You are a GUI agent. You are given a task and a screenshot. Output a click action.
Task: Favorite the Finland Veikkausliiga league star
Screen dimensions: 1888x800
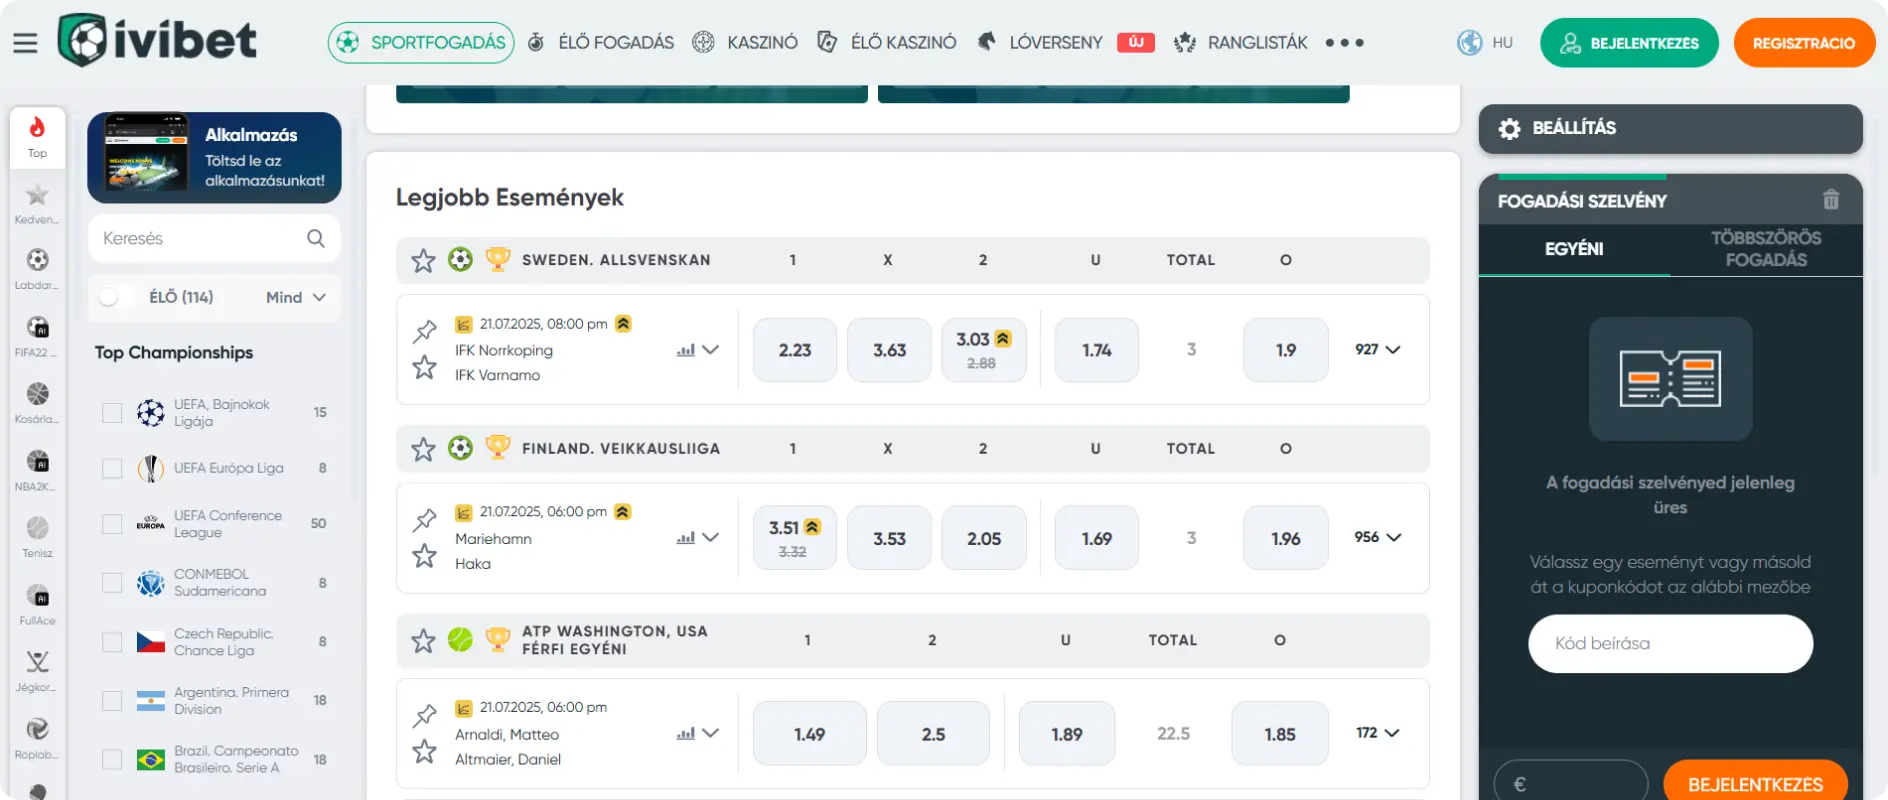(x=423, y=449)
